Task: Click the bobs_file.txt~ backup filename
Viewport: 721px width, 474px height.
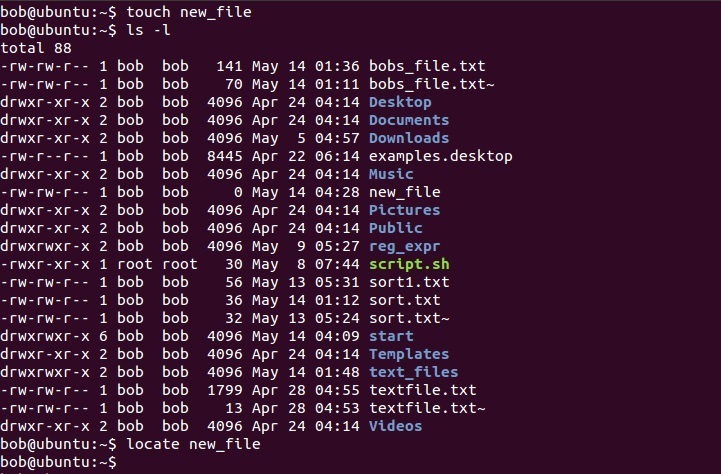Action: point(432,84)
